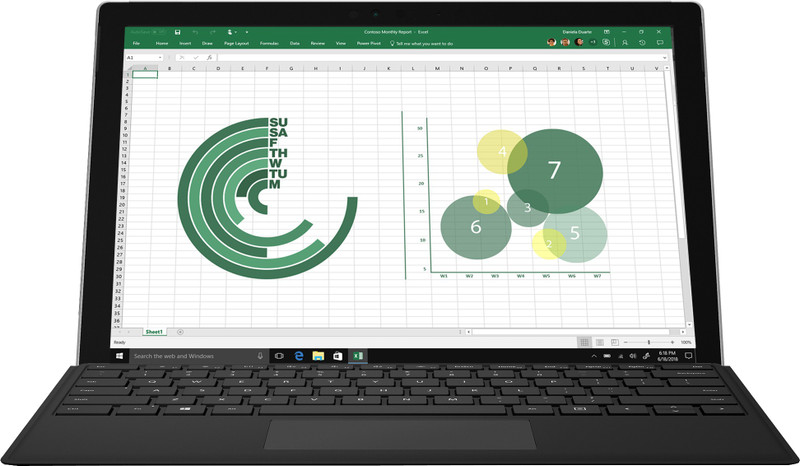Switch to Page Layout view in status bar
The width and height of the screenshot is (800, 466).
pos(598,342)
